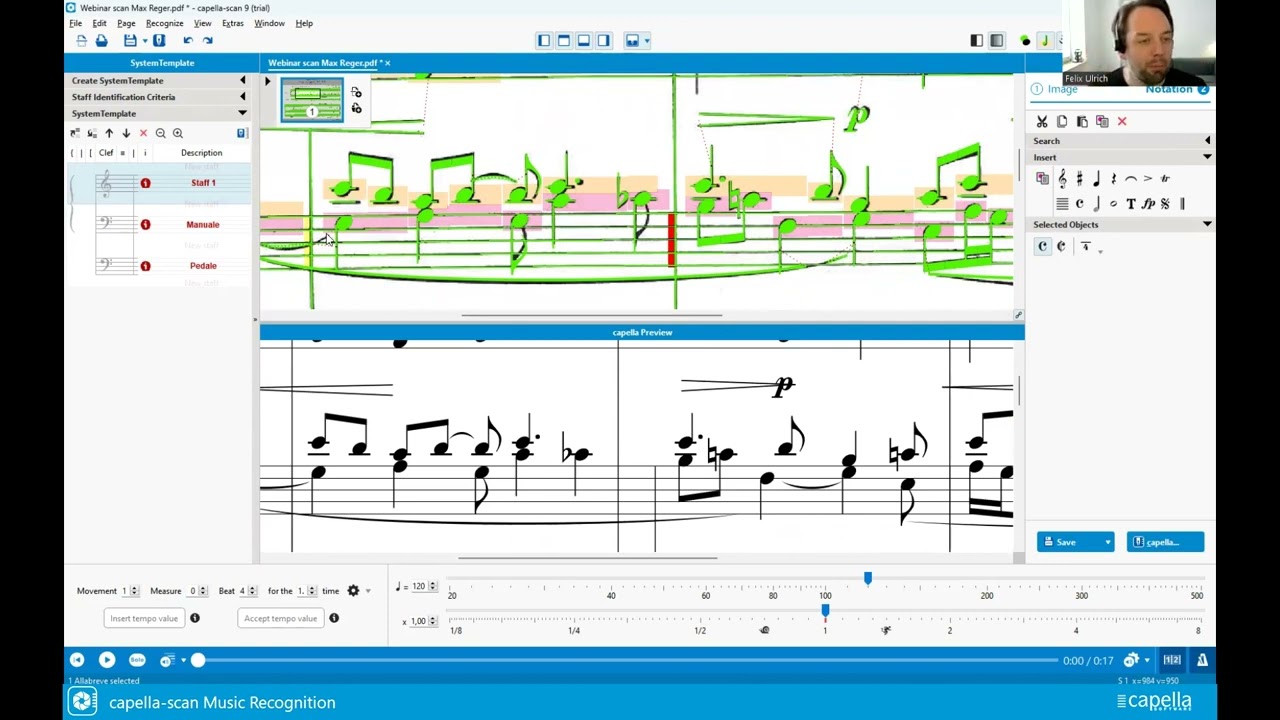Click the red Delete X in Notation panel
This screenshot has width=1280, height=720.
coord(1122,122)
